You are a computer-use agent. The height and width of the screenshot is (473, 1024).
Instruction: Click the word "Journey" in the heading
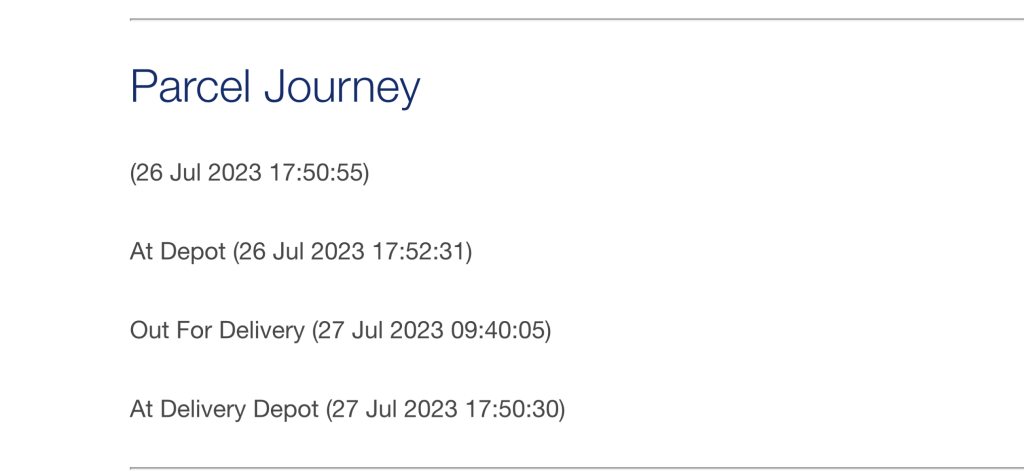[x=342, y=88]
